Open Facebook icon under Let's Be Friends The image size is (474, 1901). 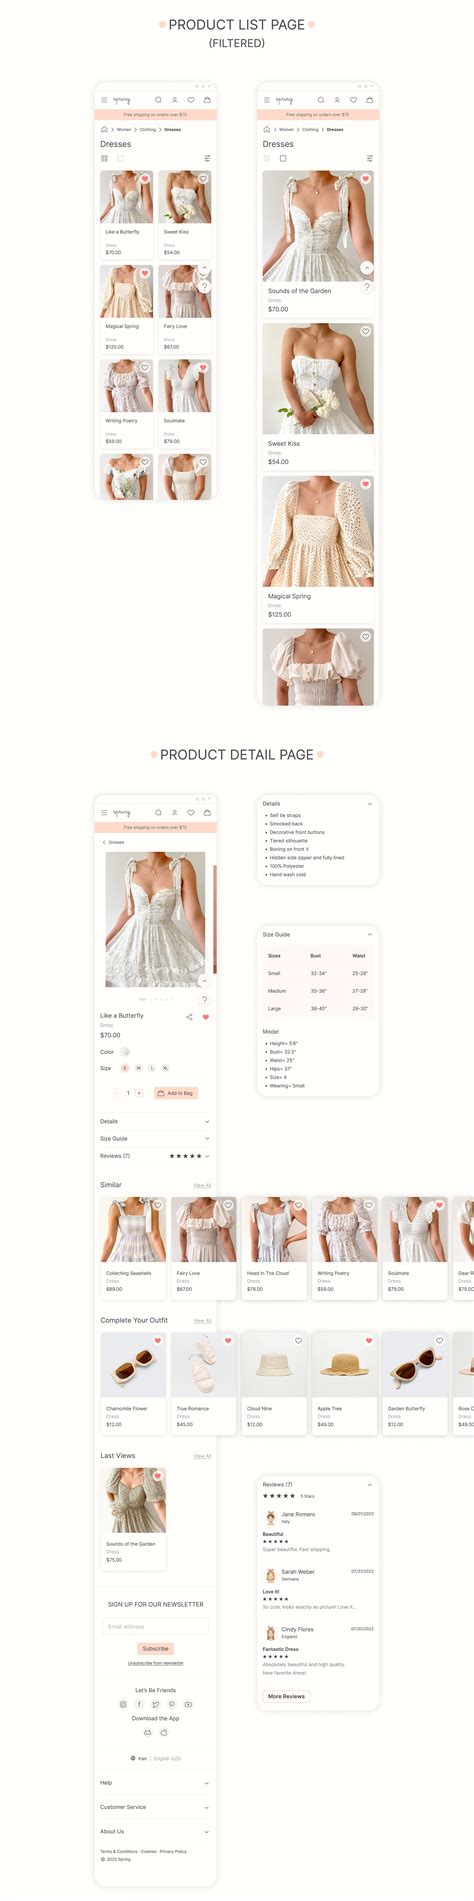pyautogui.click(x=139, y=1704)
